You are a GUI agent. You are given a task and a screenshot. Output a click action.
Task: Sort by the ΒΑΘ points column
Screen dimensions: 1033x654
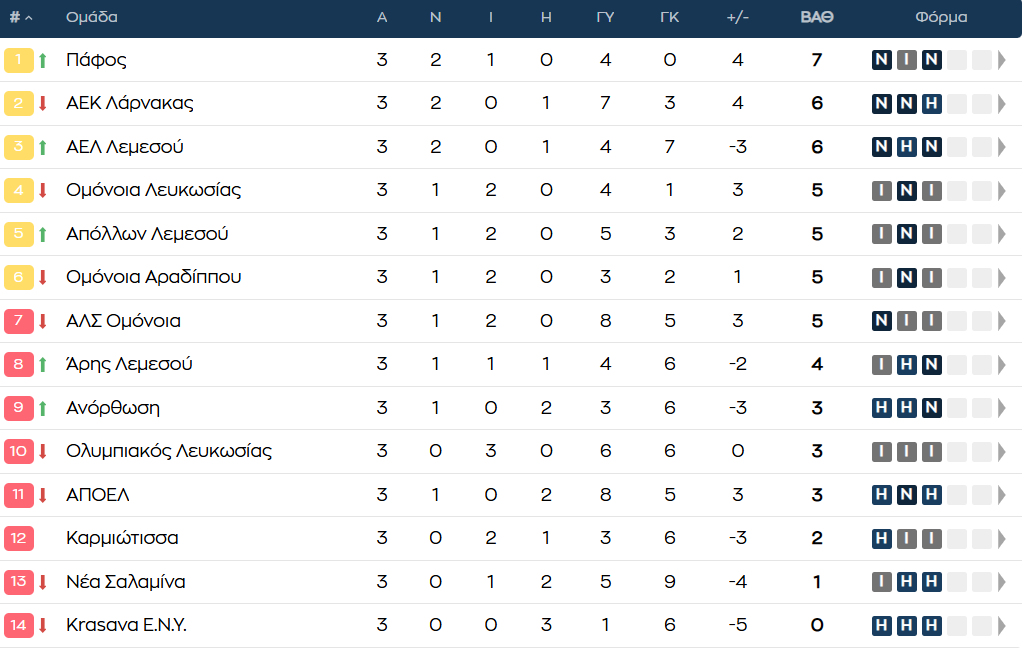click(x=817, y=18)
